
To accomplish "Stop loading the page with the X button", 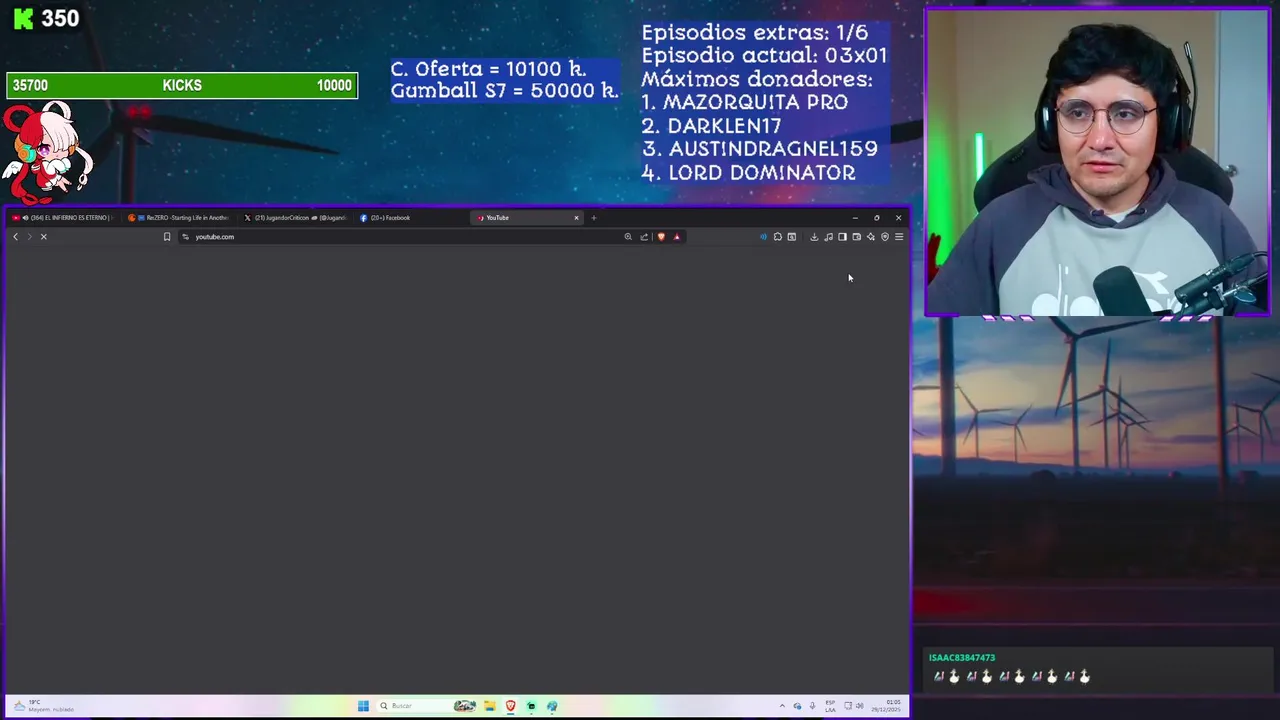I will [x=43, y=237].
